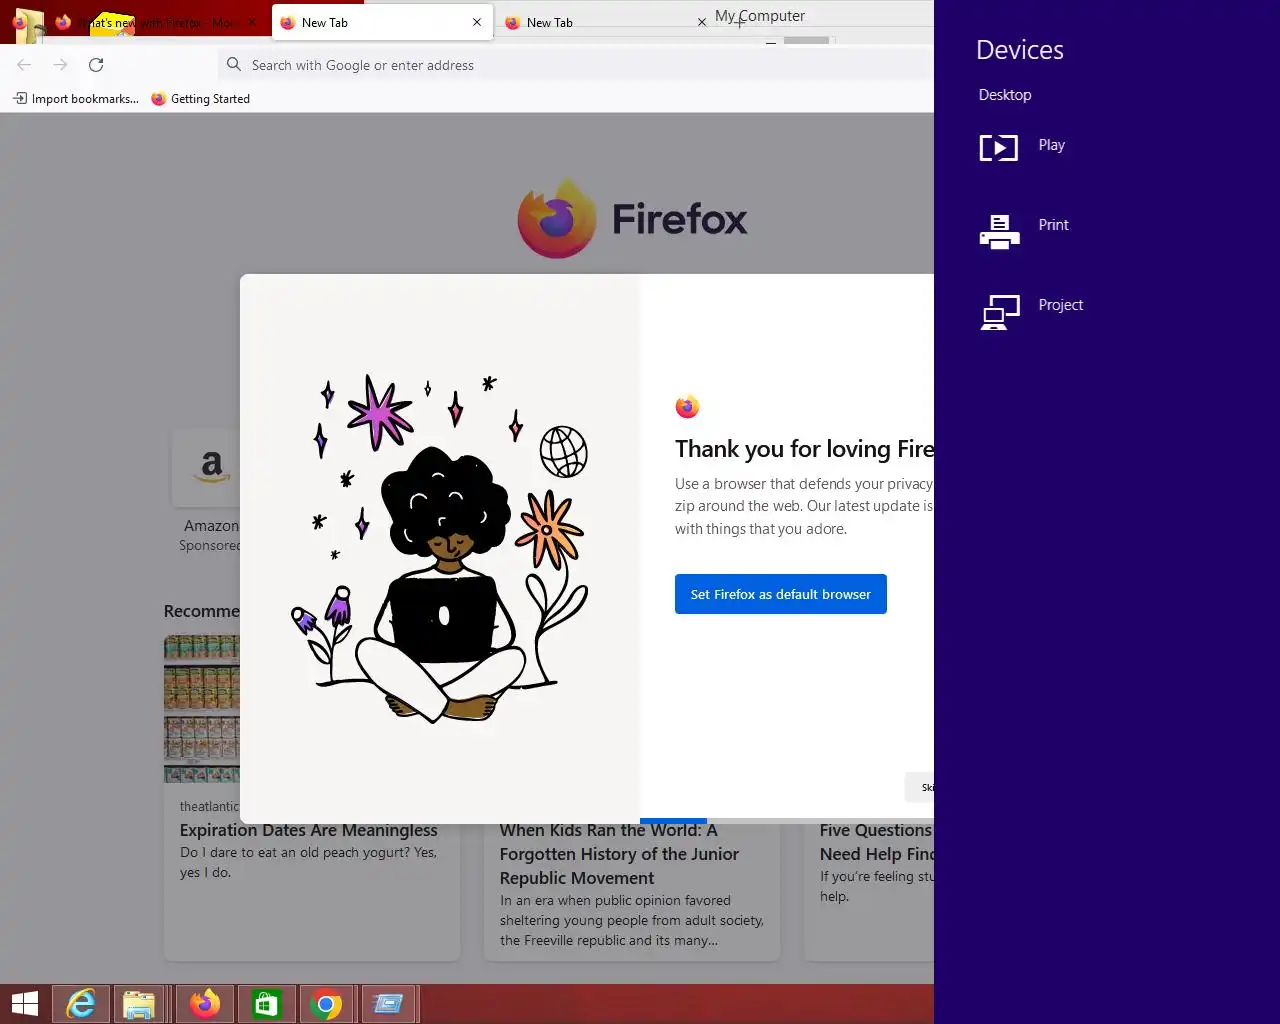The width and height of the screenshot is (1280, 1024).
Task: Click the Windows Start button
Action: pyautogui.click(x=24, y=1003)
